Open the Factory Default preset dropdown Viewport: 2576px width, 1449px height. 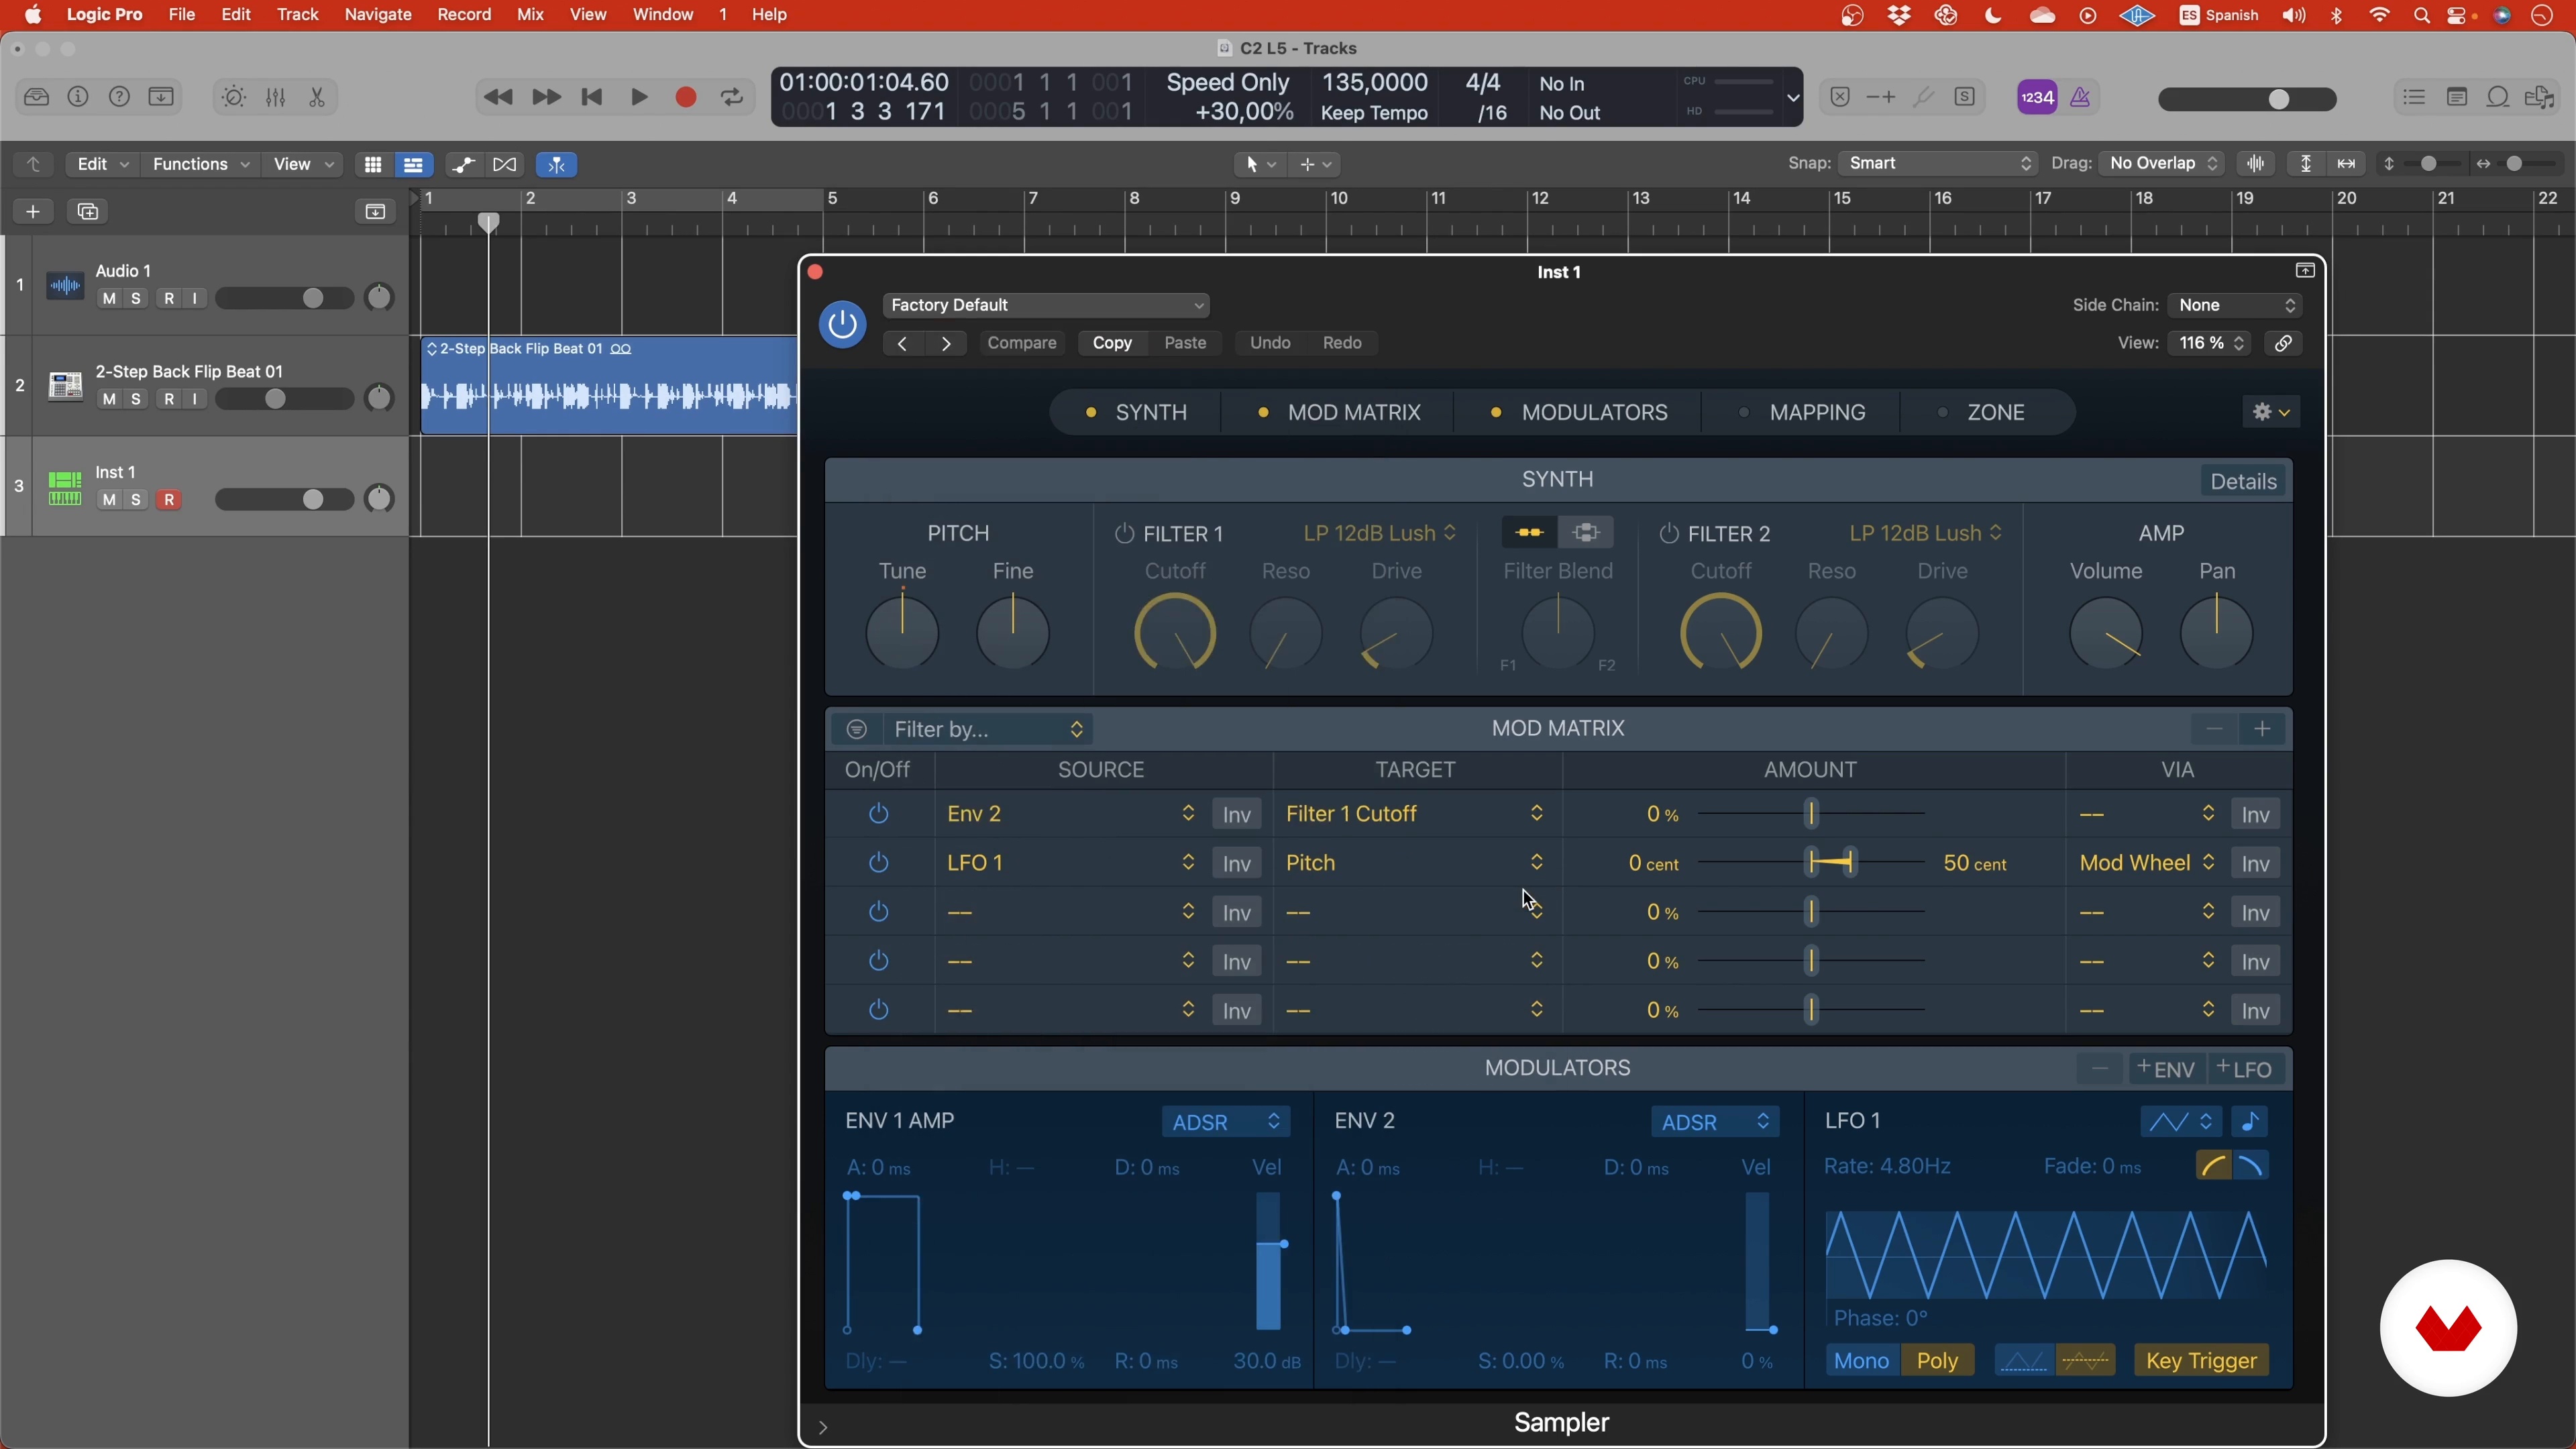(1046, 305)
